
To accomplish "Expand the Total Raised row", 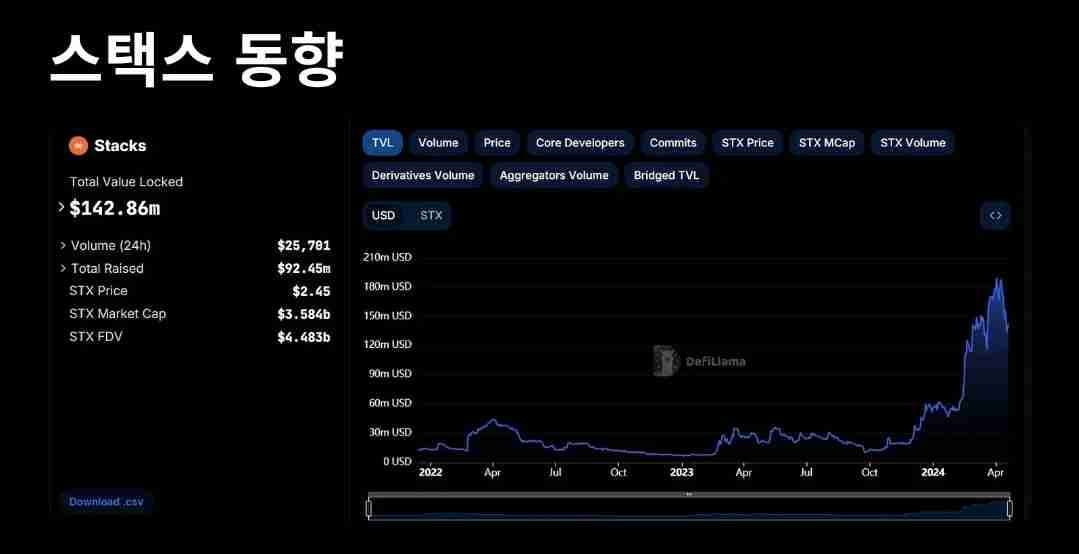I will pos(64,268).
